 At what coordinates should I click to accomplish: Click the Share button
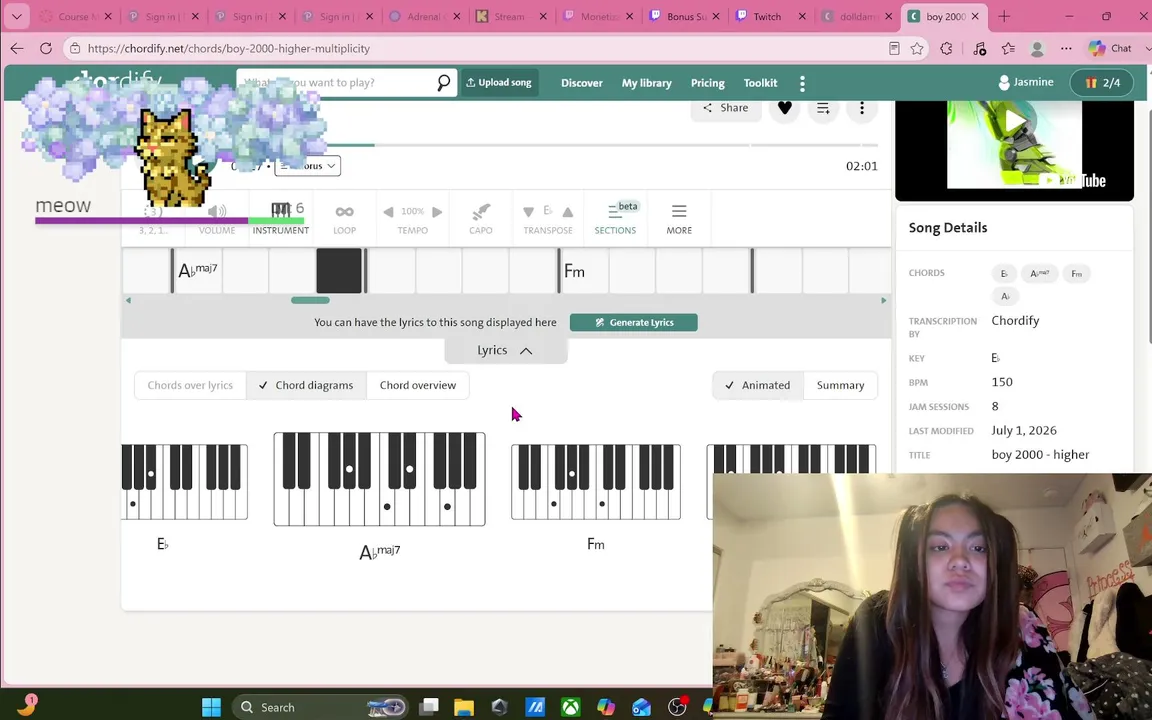click(x=725, y=108)
